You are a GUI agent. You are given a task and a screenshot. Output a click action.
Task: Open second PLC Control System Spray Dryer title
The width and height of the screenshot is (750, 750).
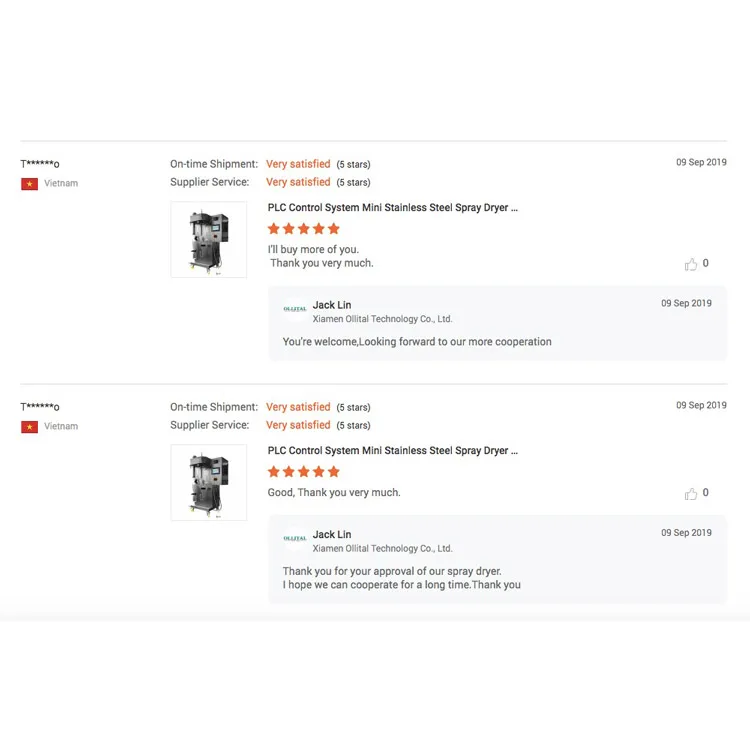pos(392,451)
